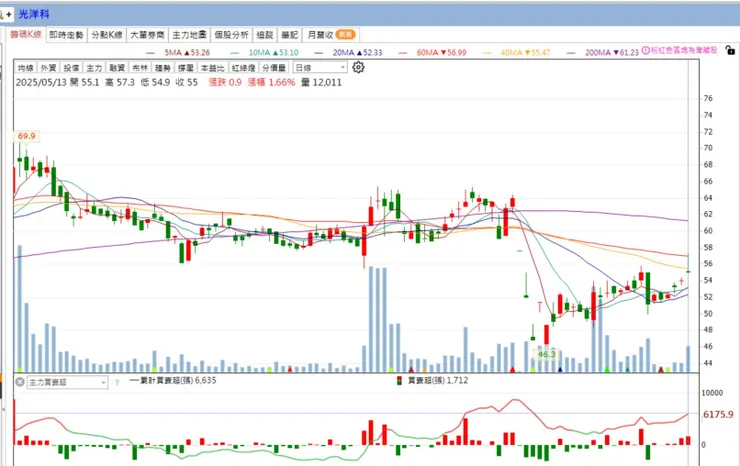The height and width of the screenshot is (466, 740).
Task: Toggle the 融資 overlay button
Action: (x=117, y=68)
